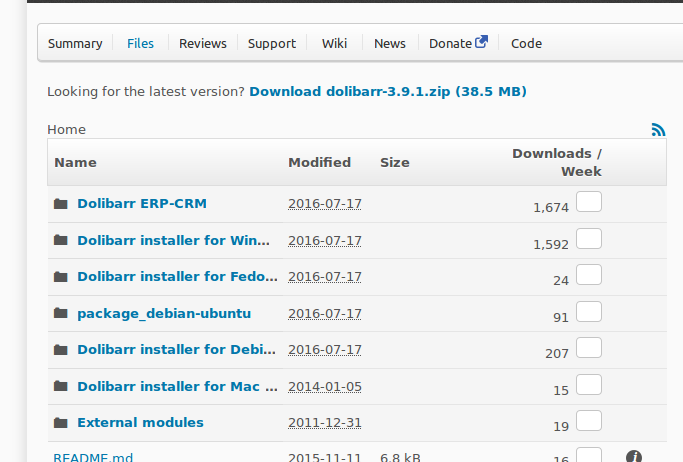
Task: Click the external link icon next to Donate
Action: (x=481, y=42)
